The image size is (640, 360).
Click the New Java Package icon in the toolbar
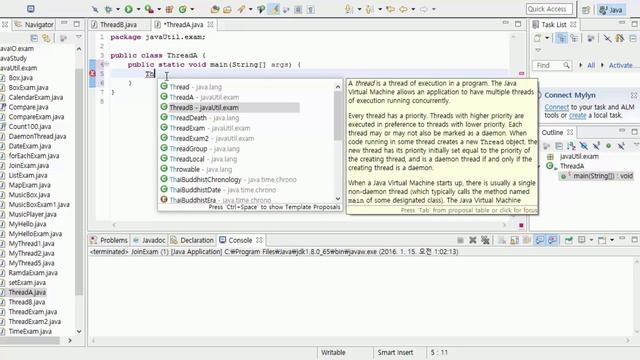[169, 9]
